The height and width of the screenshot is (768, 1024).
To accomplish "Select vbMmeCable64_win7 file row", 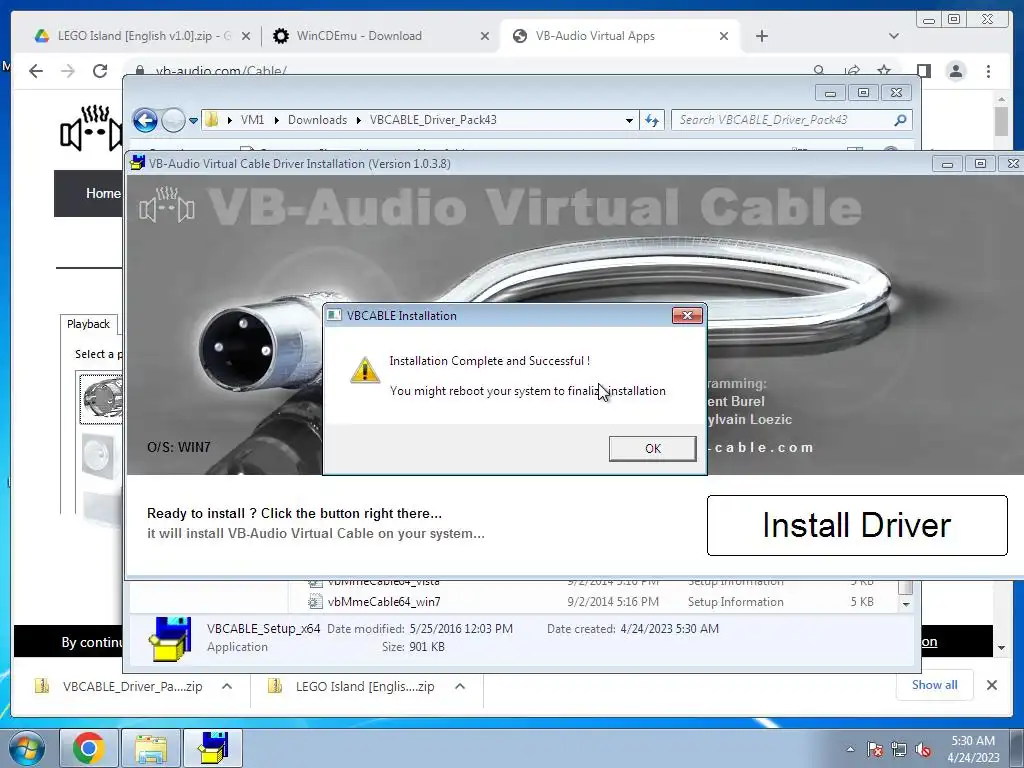I will 591,601.
